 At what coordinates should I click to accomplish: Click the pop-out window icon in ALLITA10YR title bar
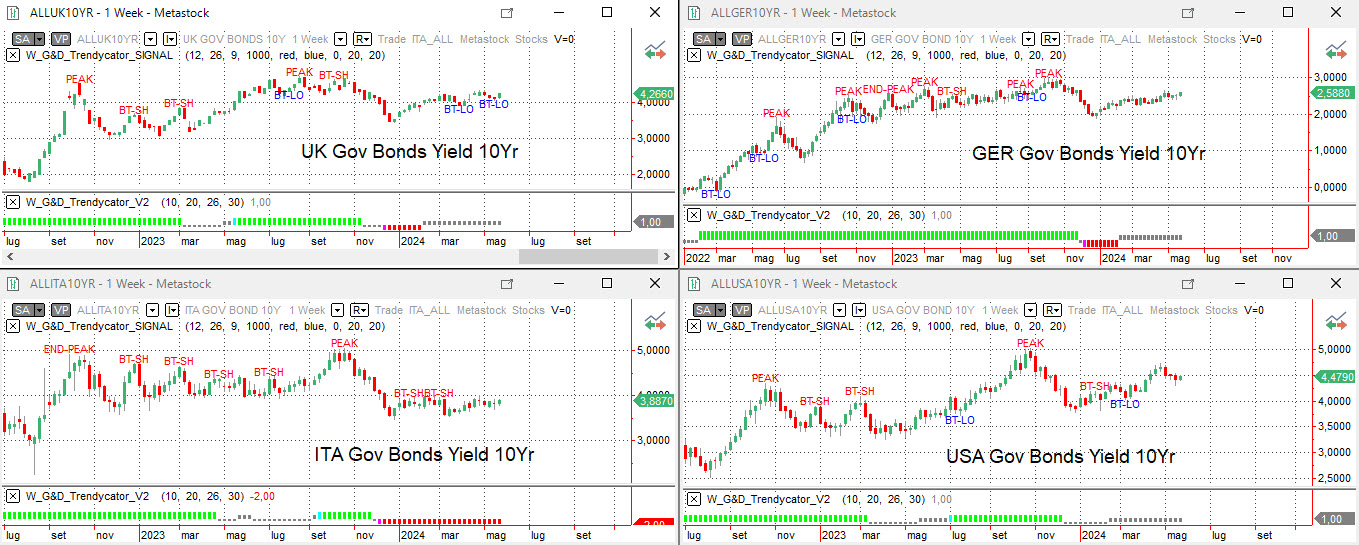tap(507, 284)
